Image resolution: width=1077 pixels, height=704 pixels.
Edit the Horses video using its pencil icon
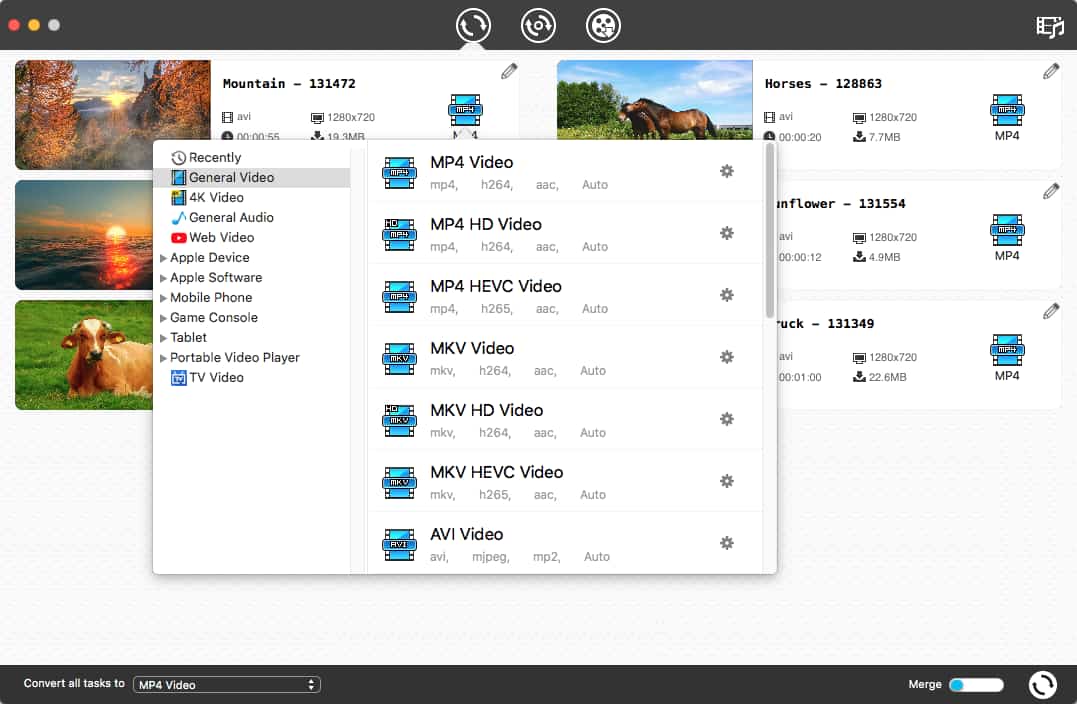coord(1050,71)
